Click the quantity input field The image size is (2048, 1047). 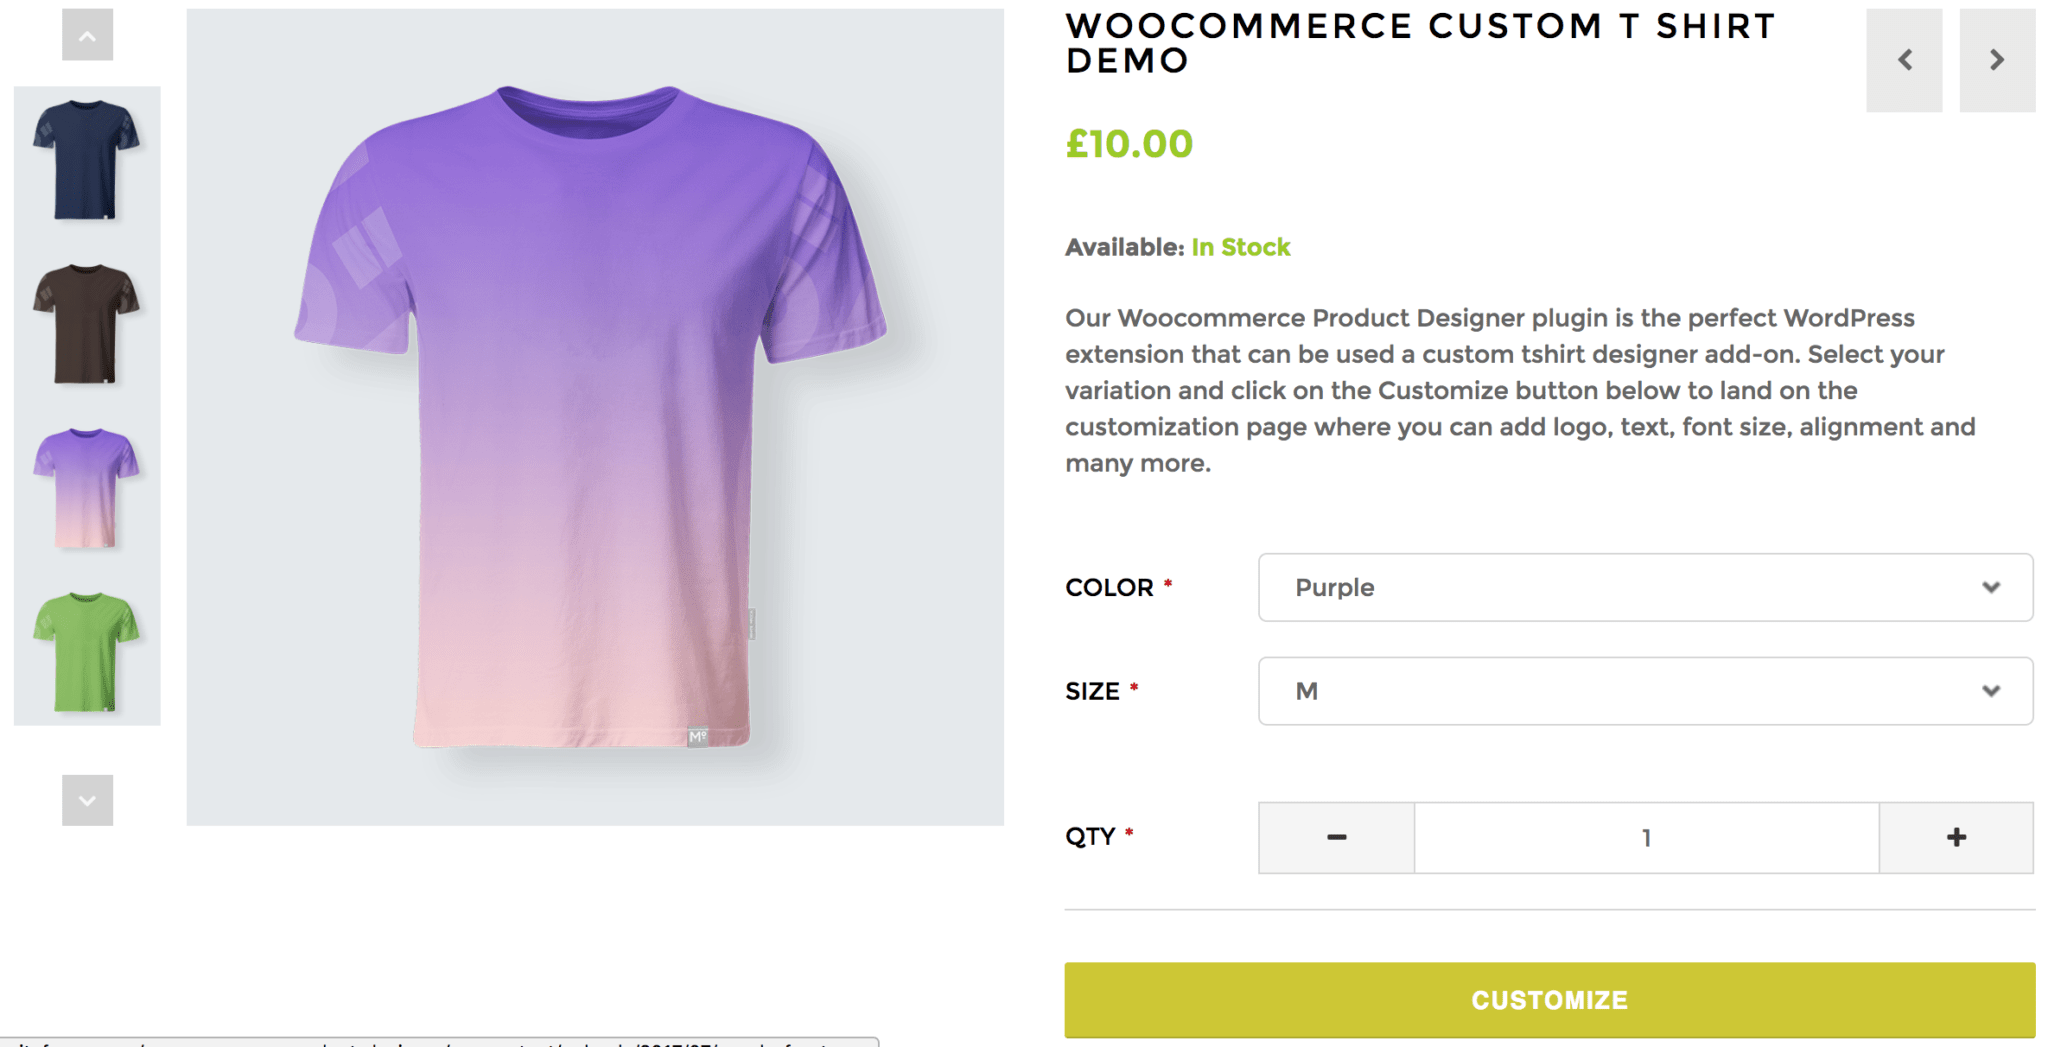pyautogui.click(x=1646, y=837)
